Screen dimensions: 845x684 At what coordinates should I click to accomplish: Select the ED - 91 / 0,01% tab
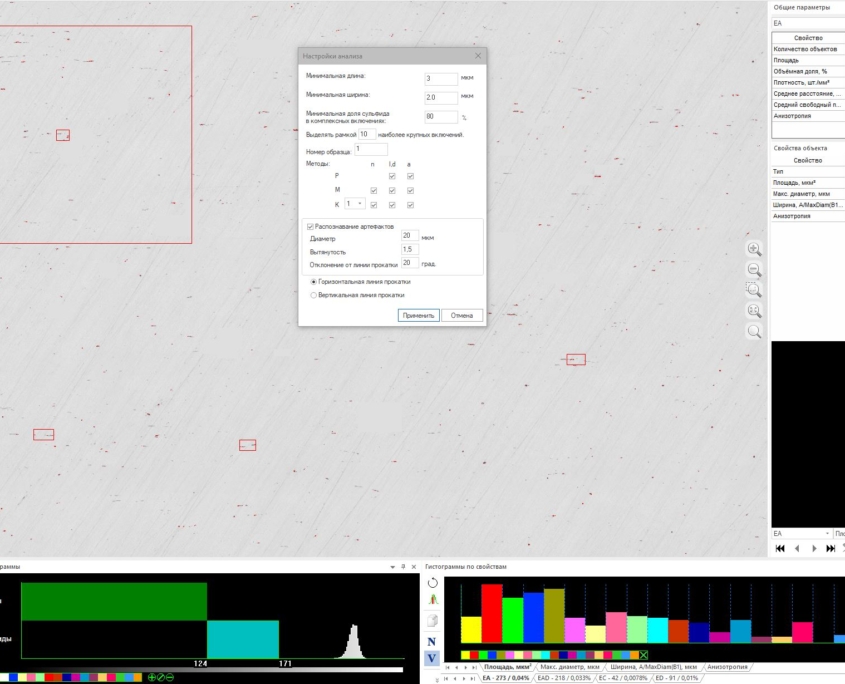(676, 678)
